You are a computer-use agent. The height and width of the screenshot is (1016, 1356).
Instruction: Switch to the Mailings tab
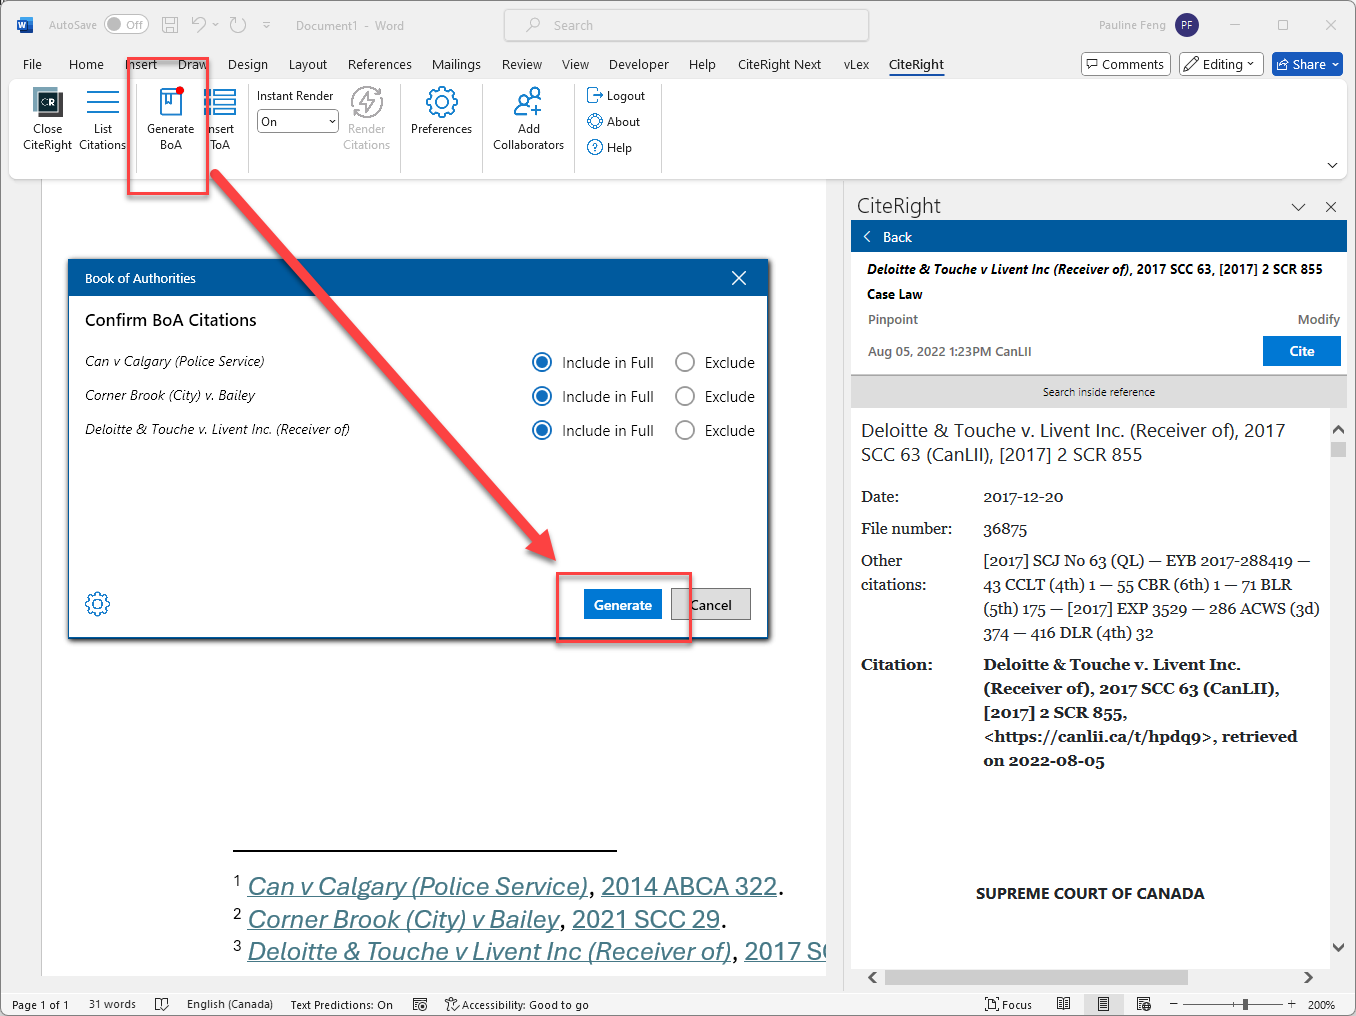click(x=456, y=64)
